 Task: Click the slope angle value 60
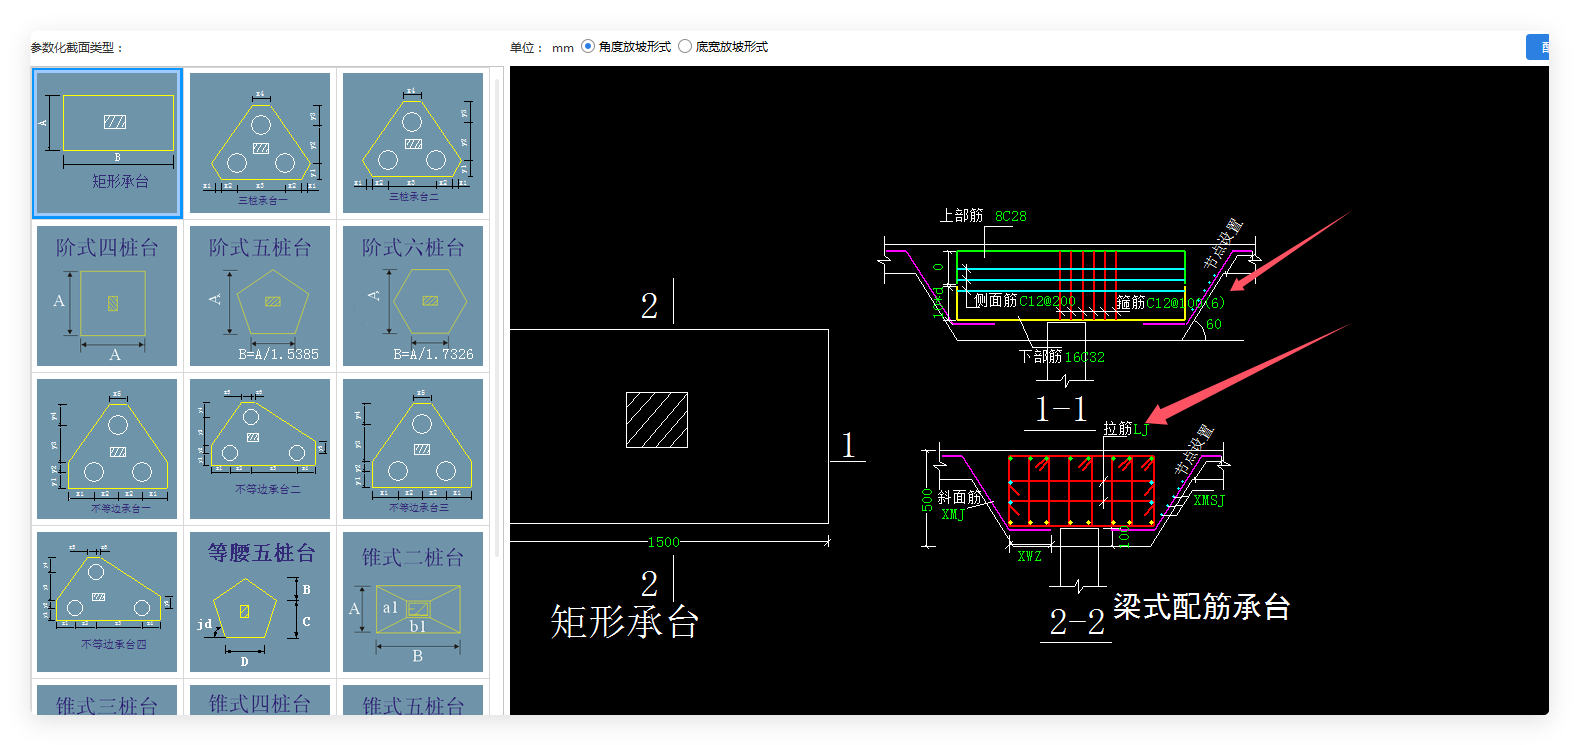[x=1214, y=324]
